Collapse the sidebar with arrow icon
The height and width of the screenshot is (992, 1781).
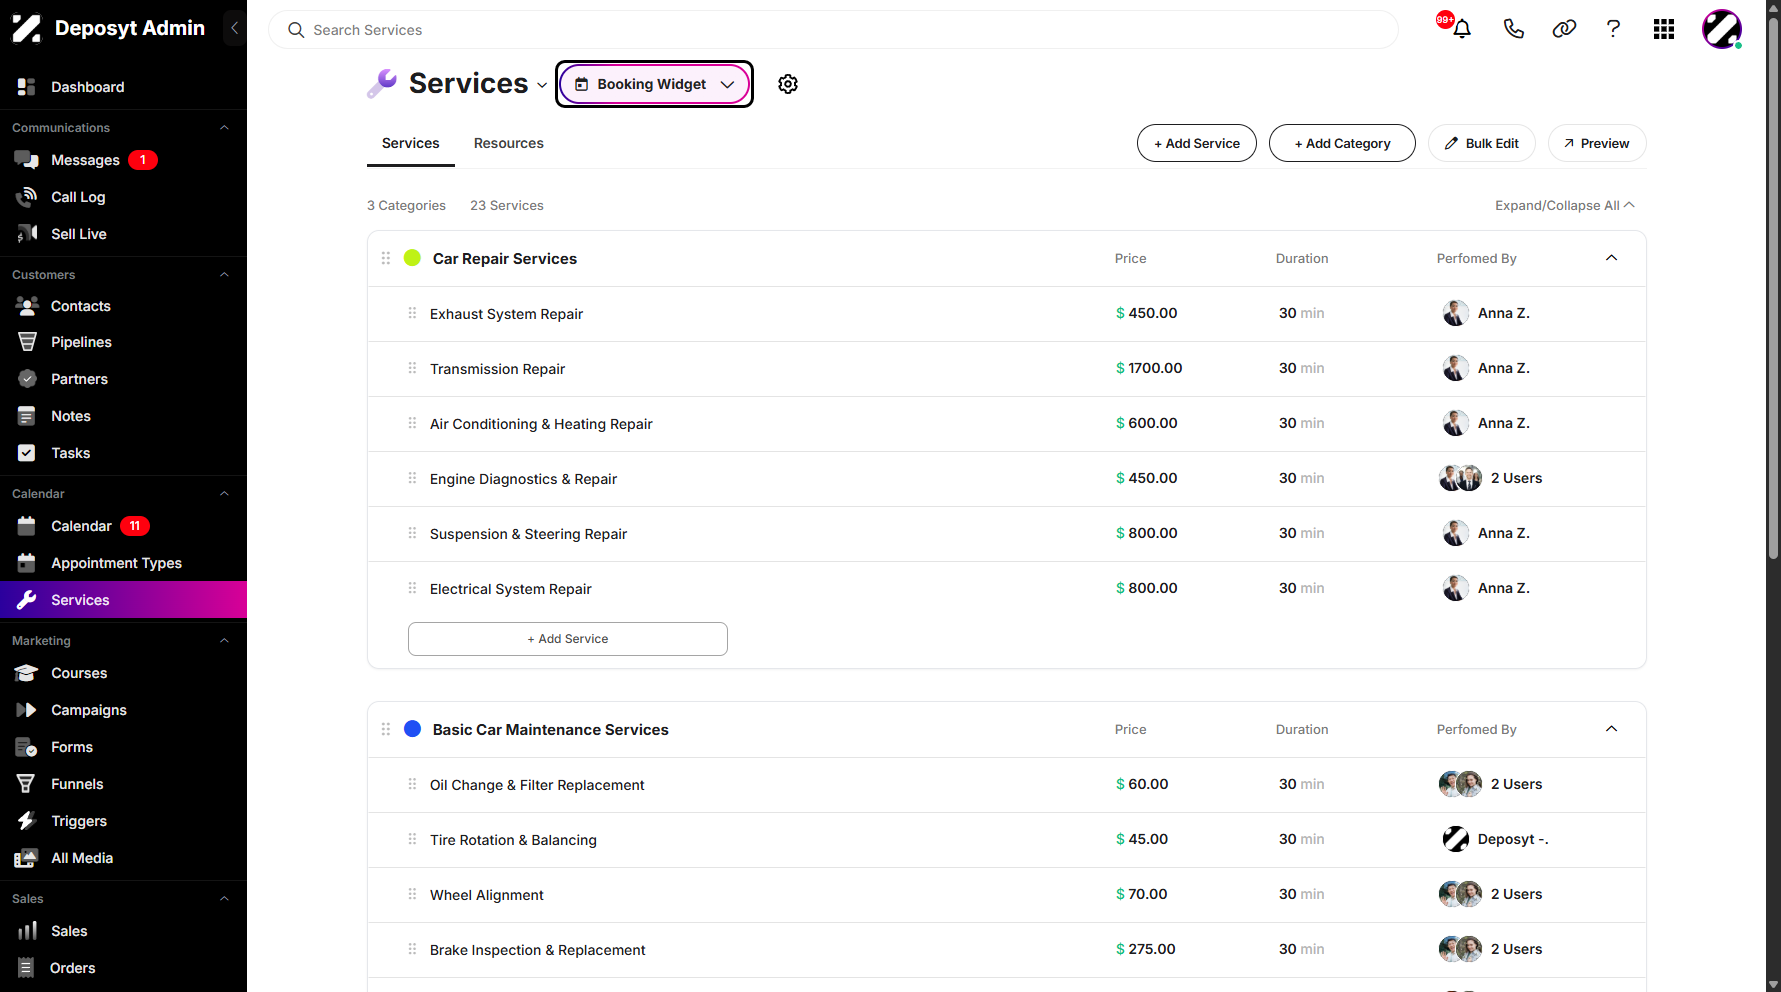[234, 28]
